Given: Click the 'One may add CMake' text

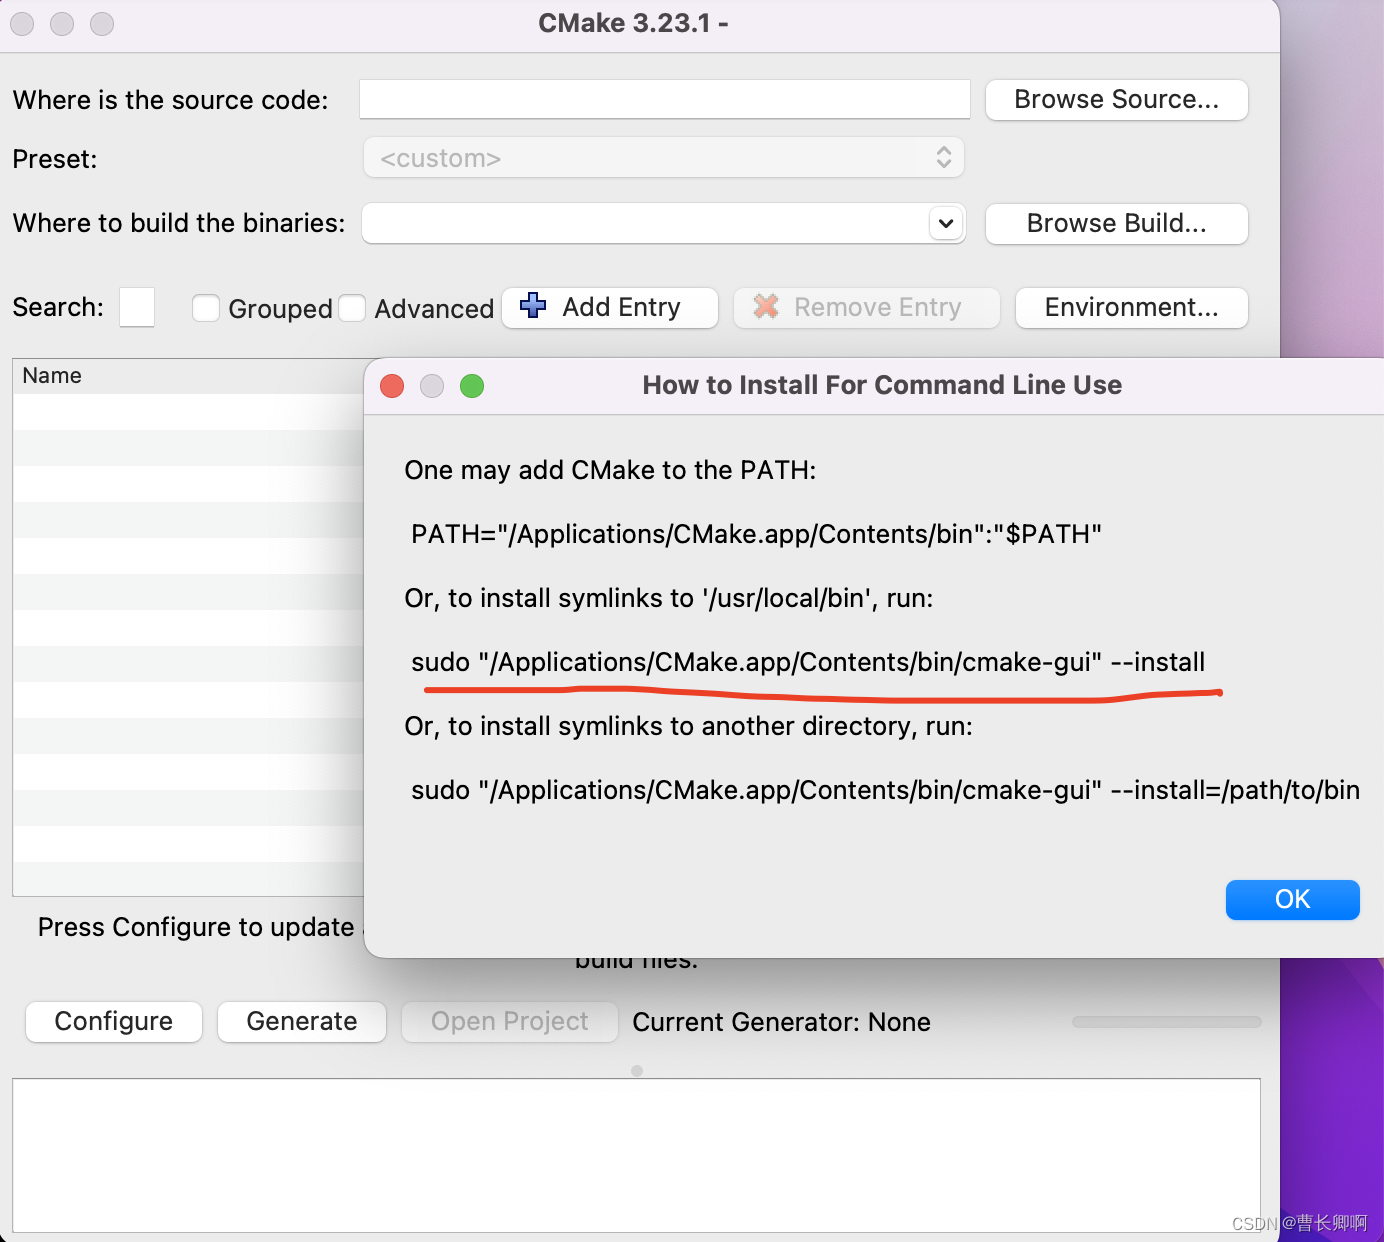Looking at the screenshot, I should (x=610, y=470).
